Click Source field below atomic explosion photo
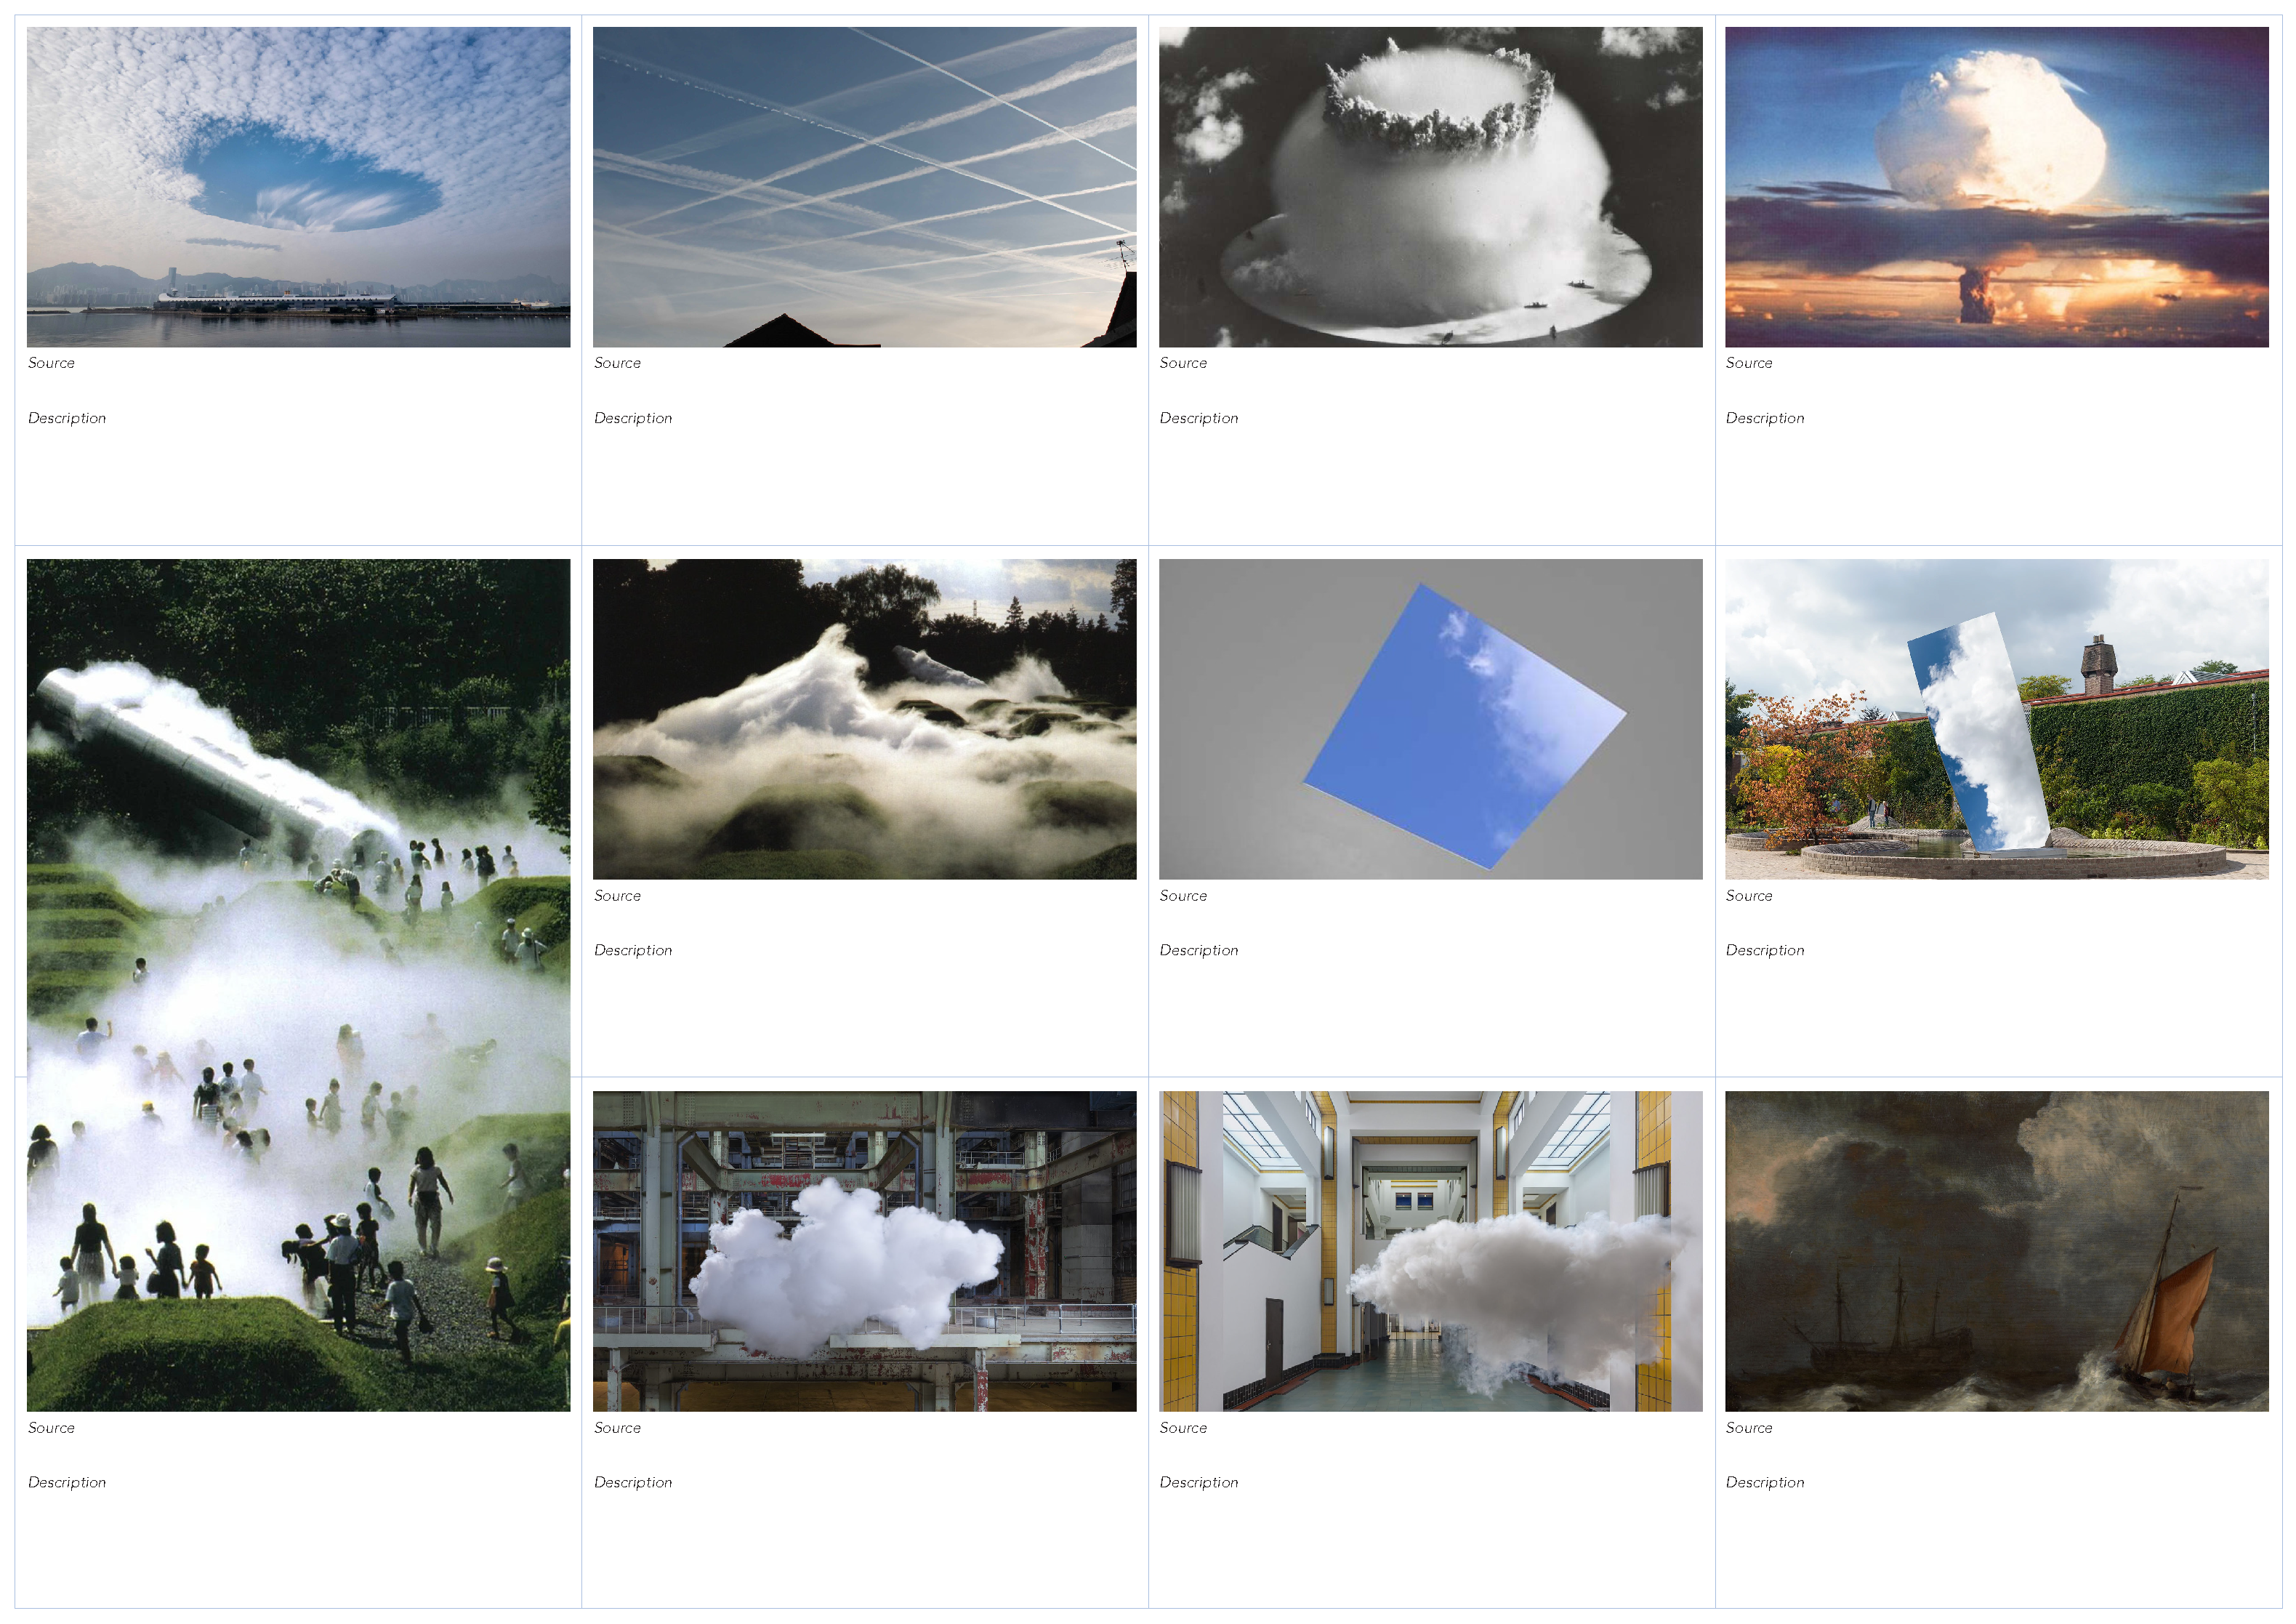Screen dimensions: 2296x1624 tap(1183, 363)
